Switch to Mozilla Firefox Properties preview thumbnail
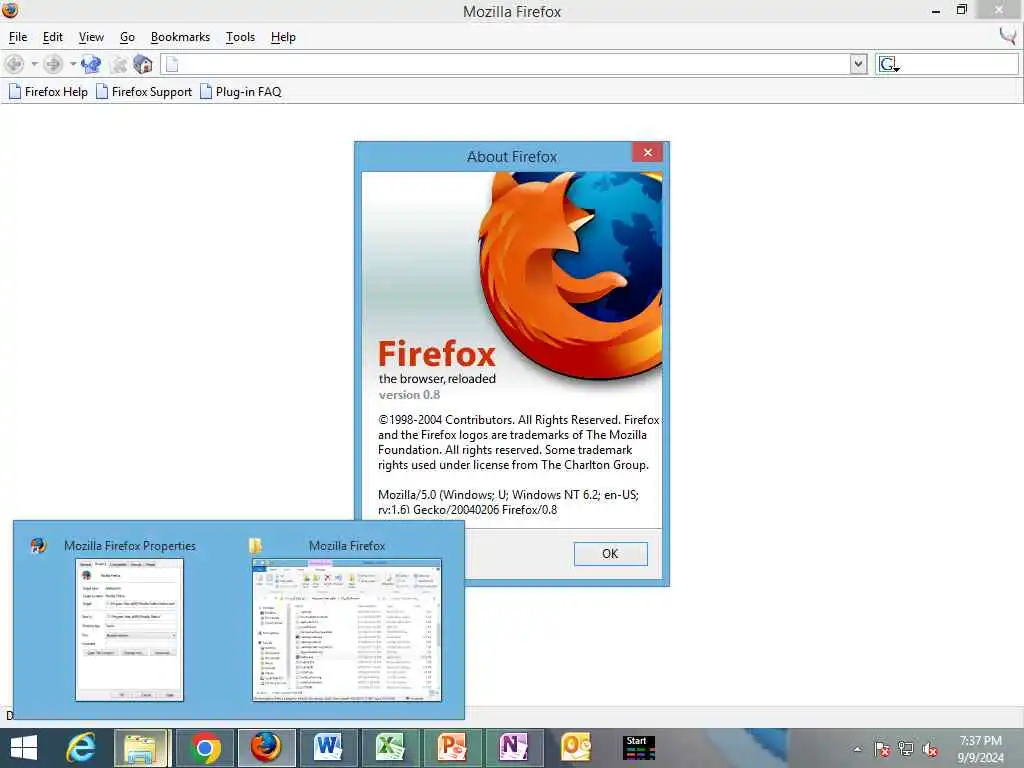The image size is (1024, 768). (x=129, y=630)
